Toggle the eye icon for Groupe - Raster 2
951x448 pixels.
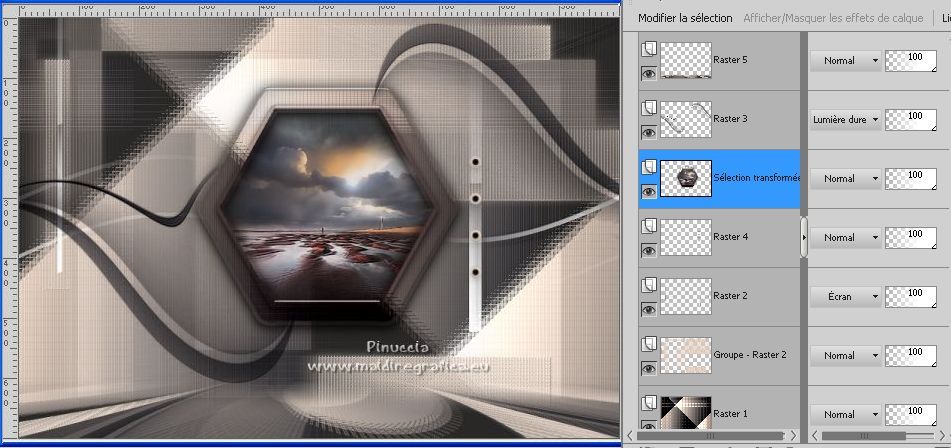coord(649,369)
